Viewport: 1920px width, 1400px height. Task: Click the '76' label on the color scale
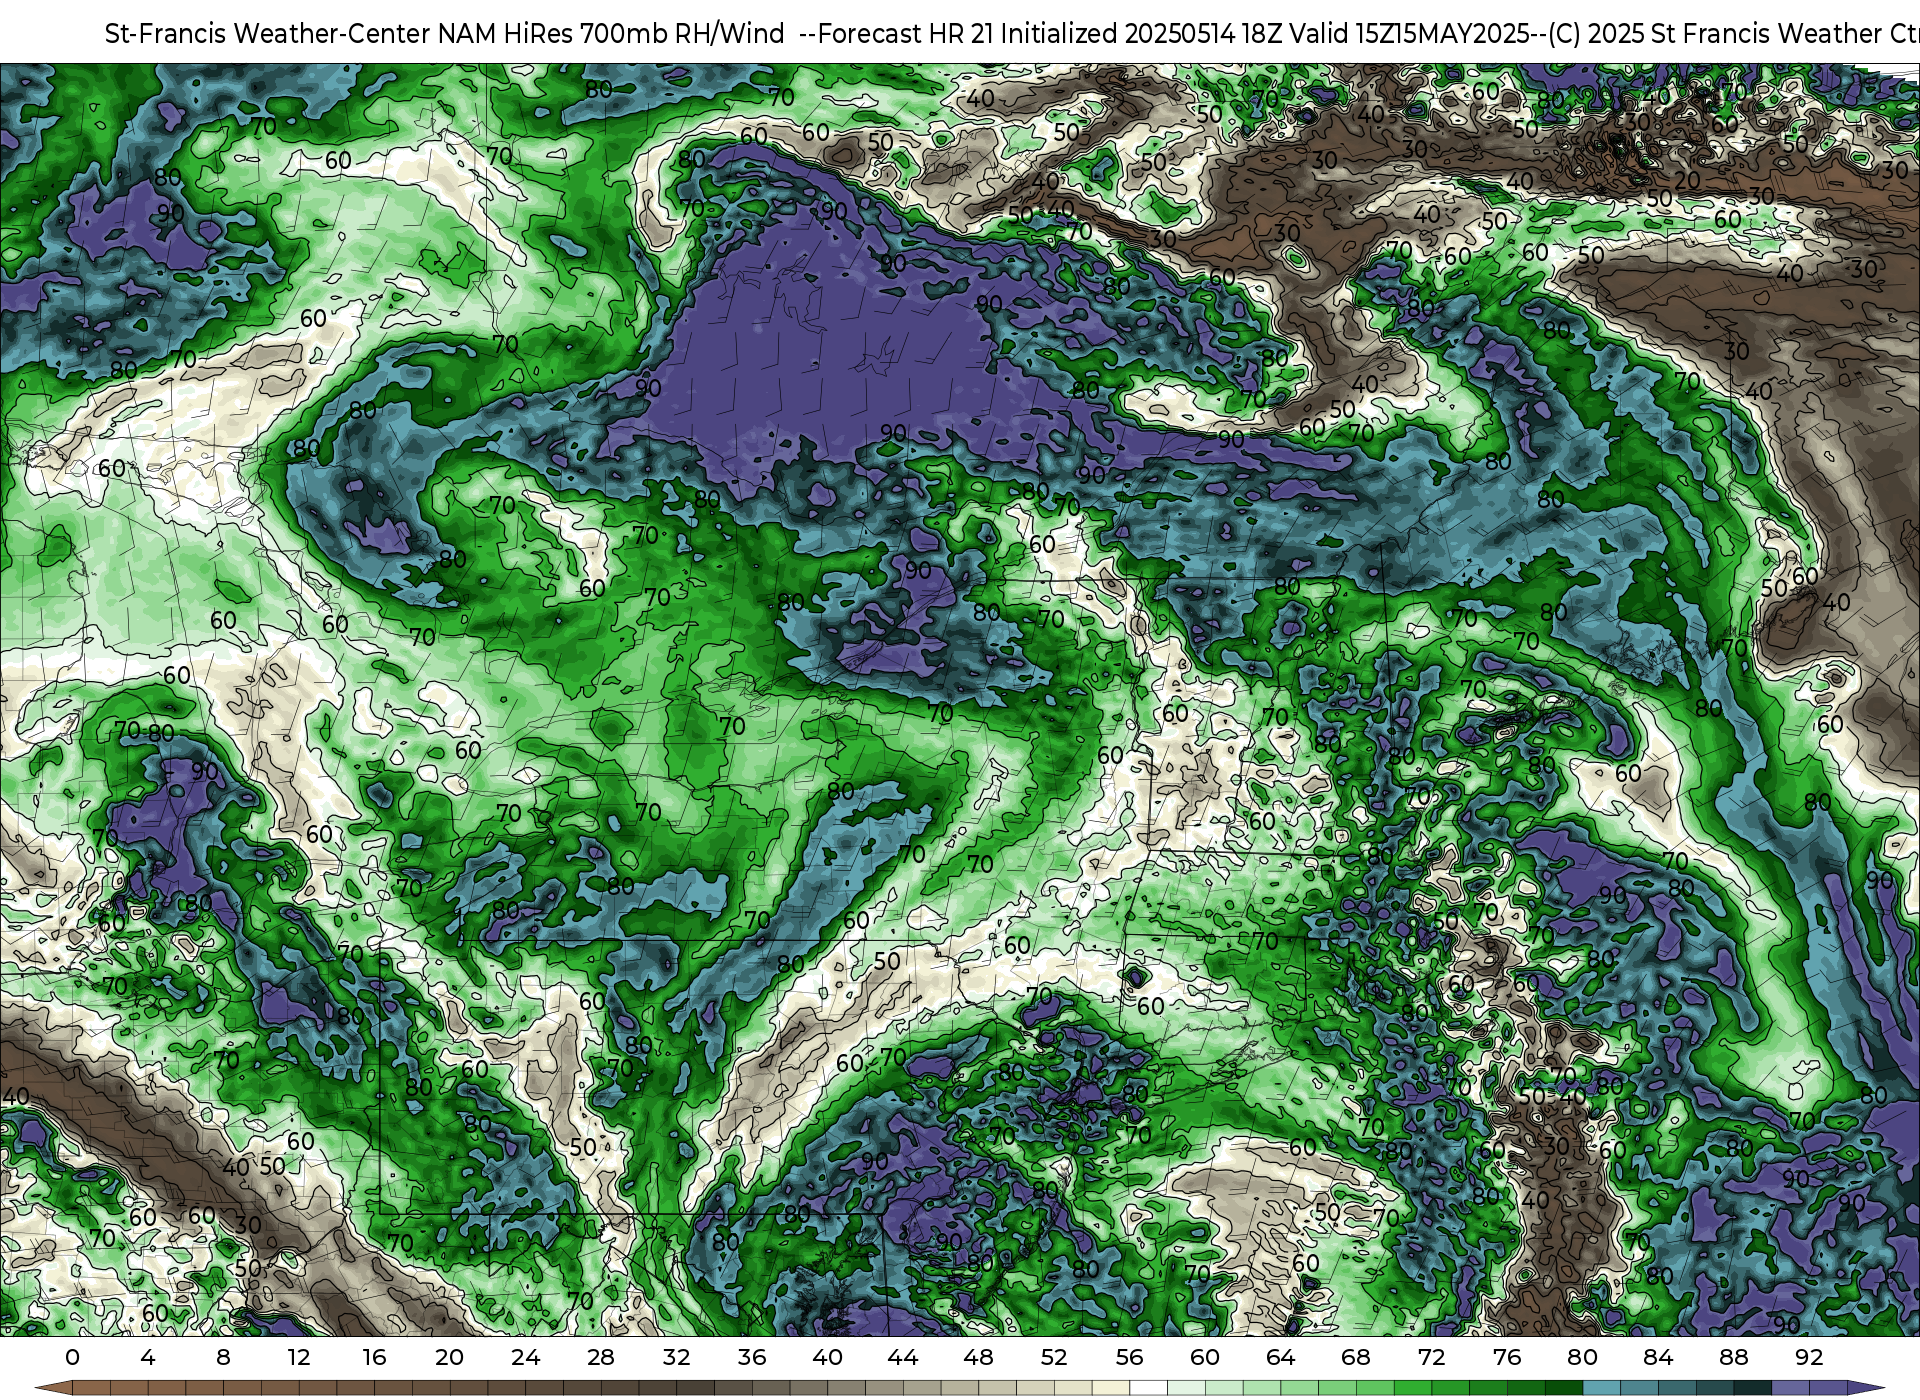click(1507, 1357)
